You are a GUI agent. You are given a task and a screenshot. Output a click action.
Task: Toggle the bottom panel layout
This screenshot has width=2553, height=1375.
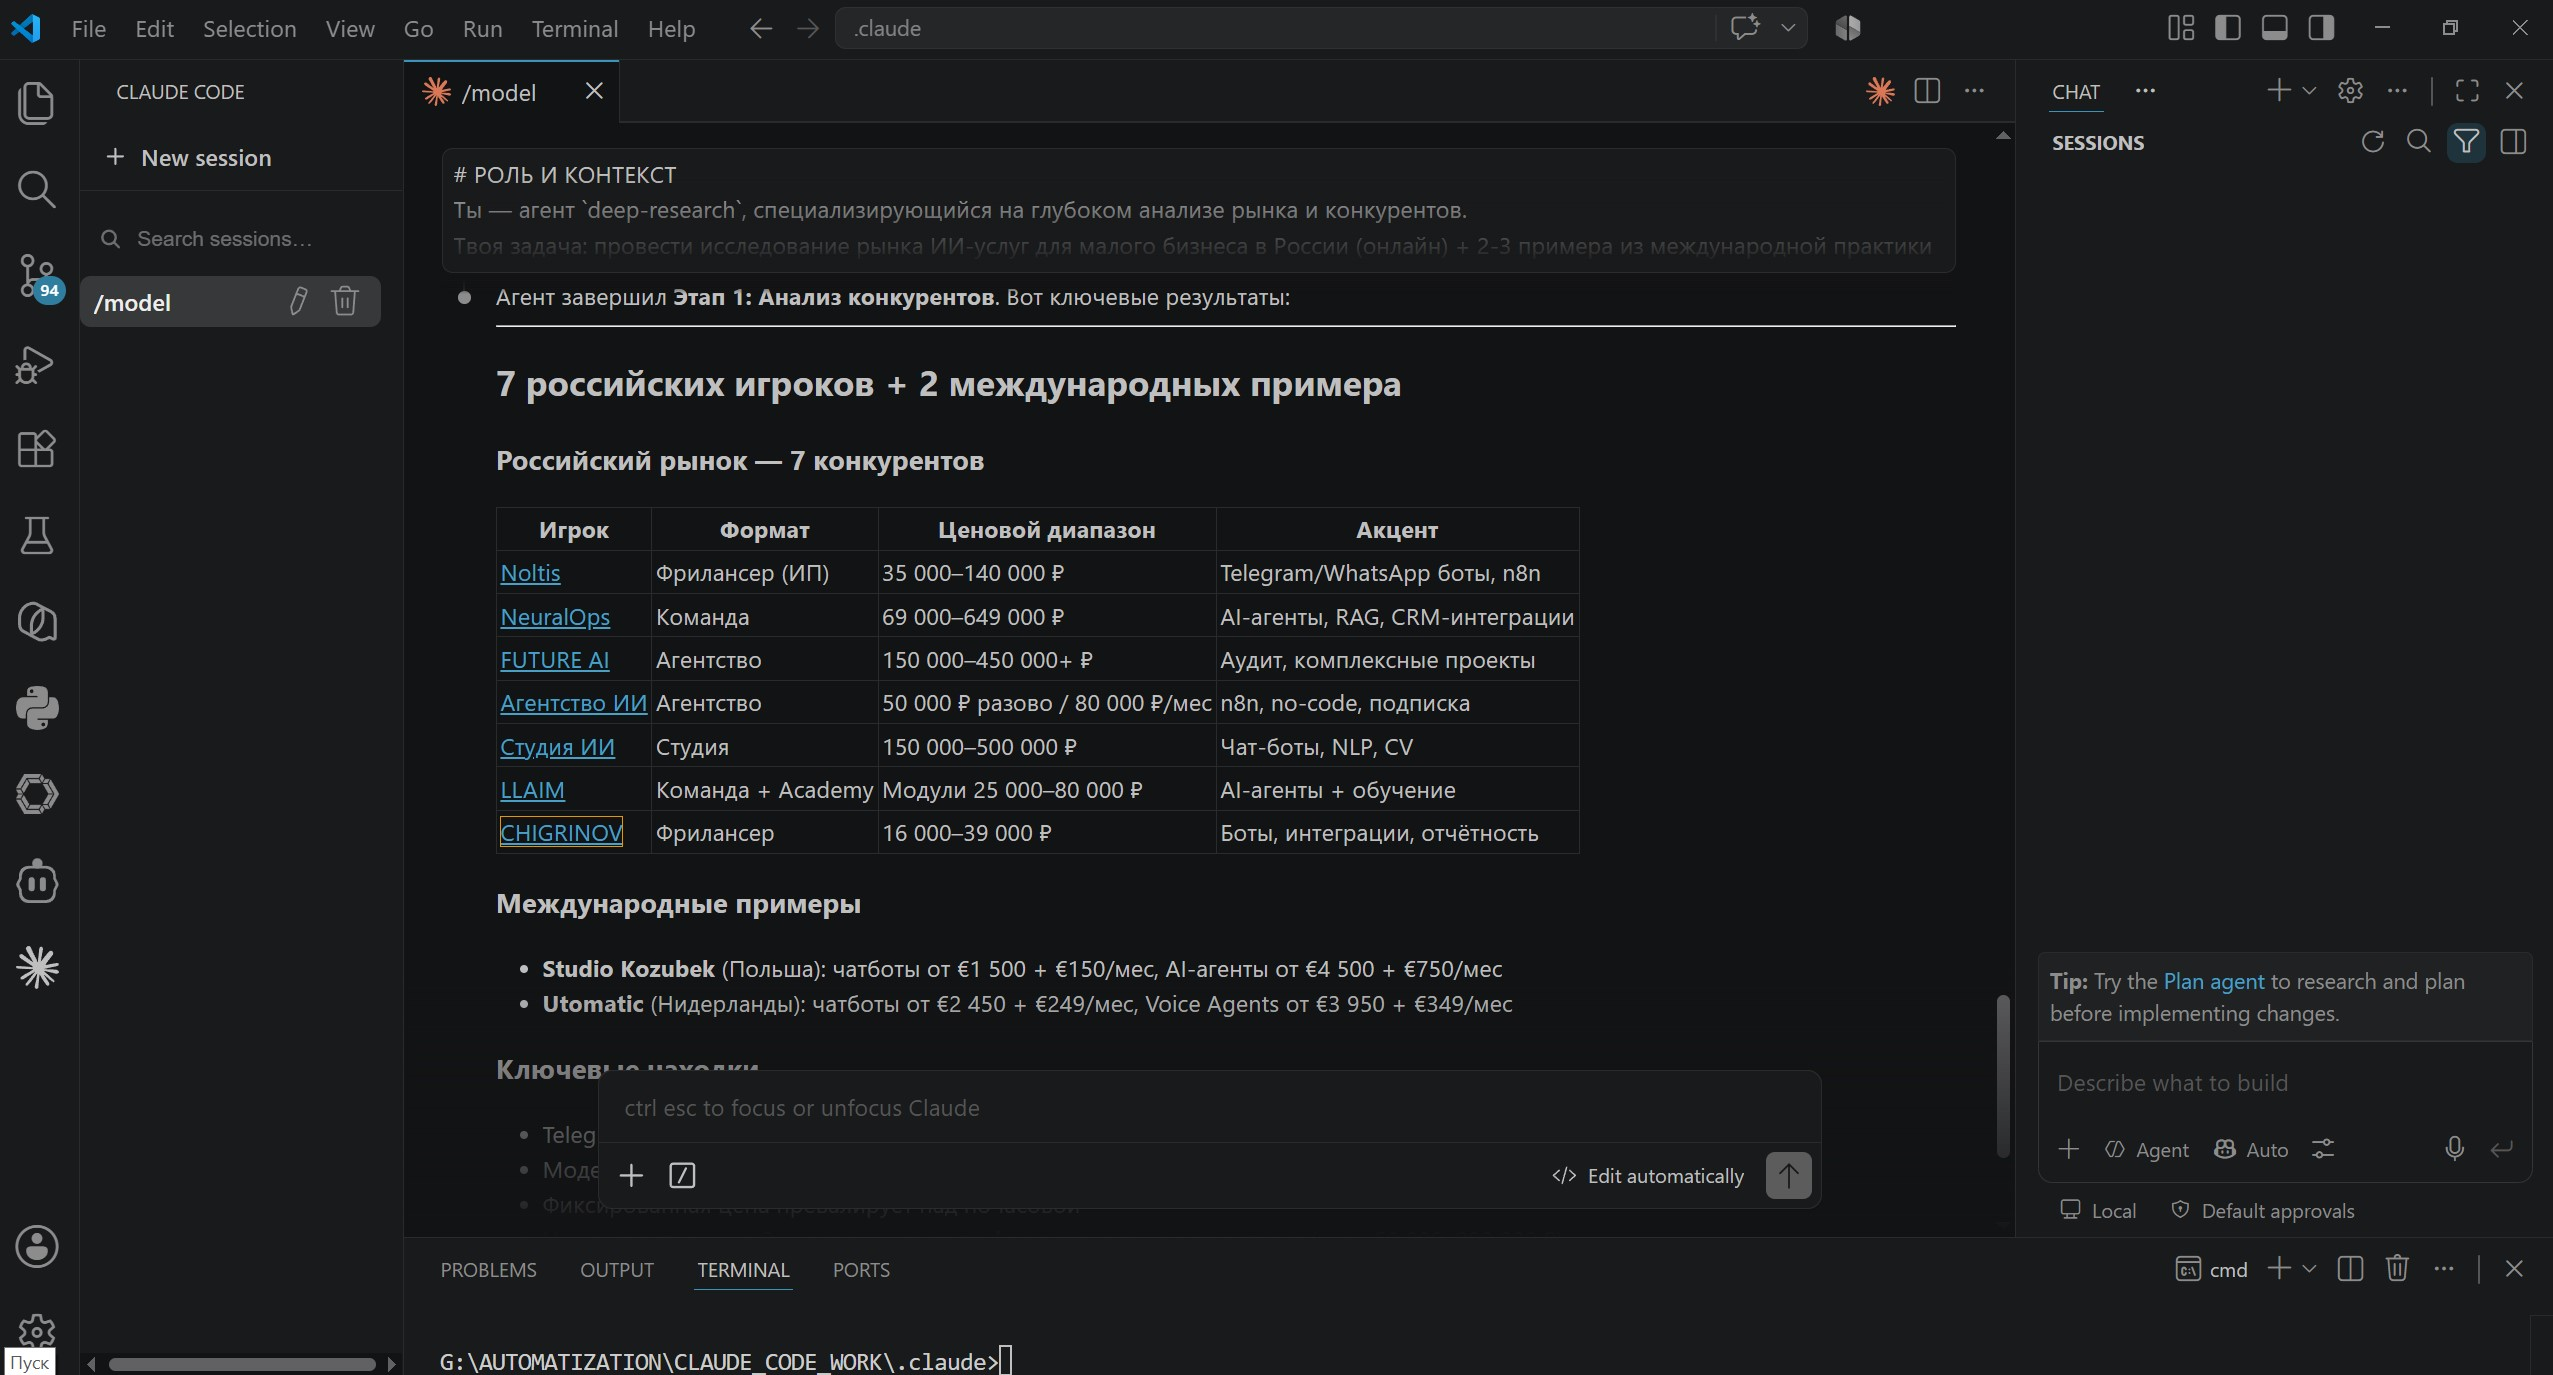pos(2275,28)
